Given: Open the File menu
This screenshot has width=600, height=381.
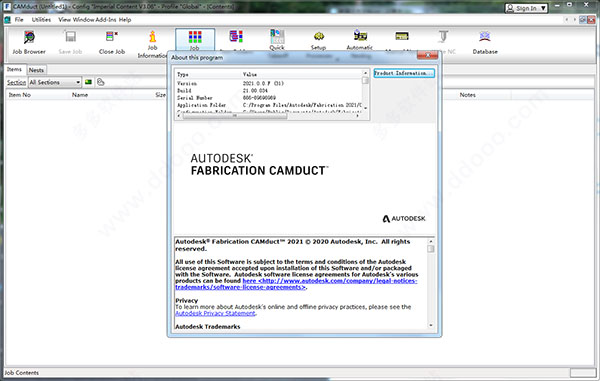Looking at the screenshot, I should point(19,20).
